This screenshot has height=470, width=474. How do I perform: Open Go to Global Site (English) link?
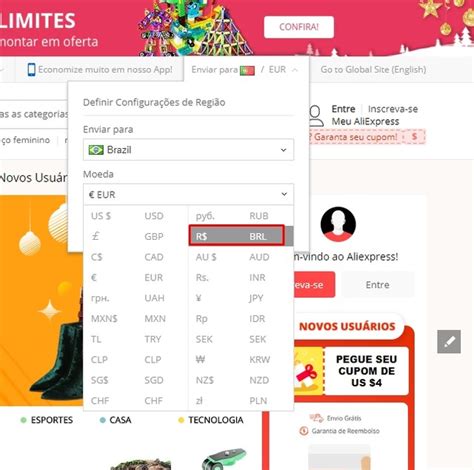coord(373,70)
